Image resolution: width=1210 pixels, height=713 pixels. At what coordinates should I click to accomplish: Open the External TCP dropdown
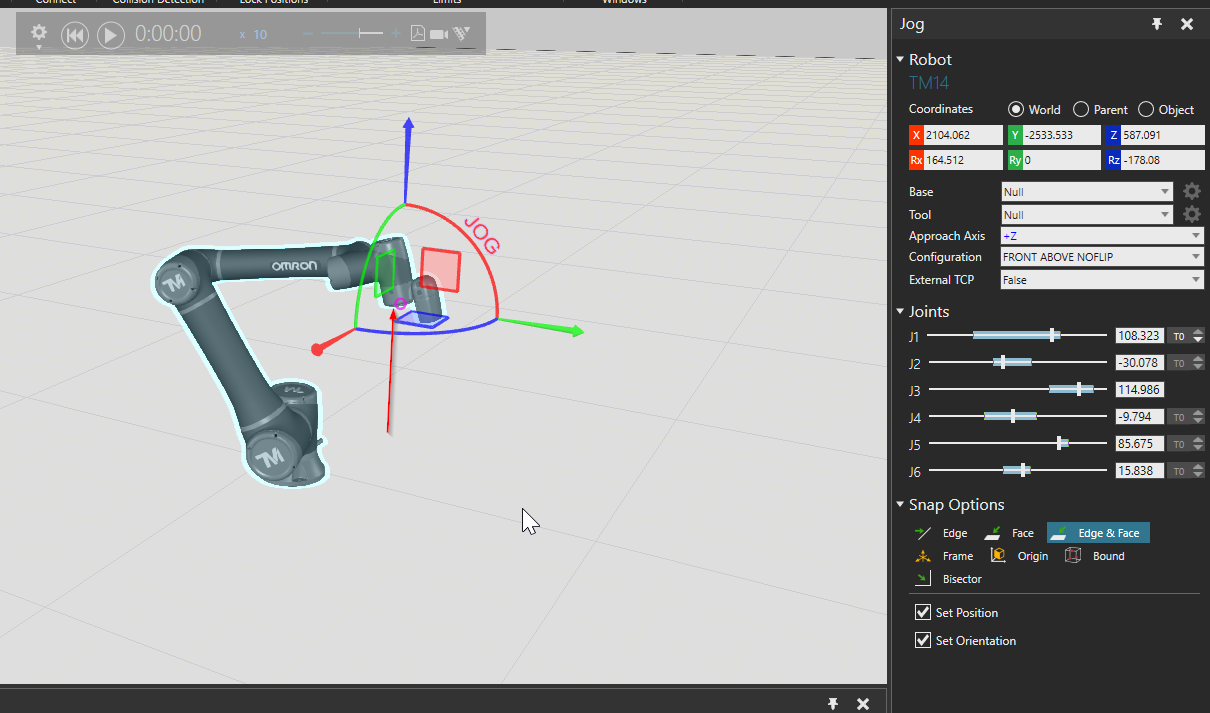click(1102, 280)
